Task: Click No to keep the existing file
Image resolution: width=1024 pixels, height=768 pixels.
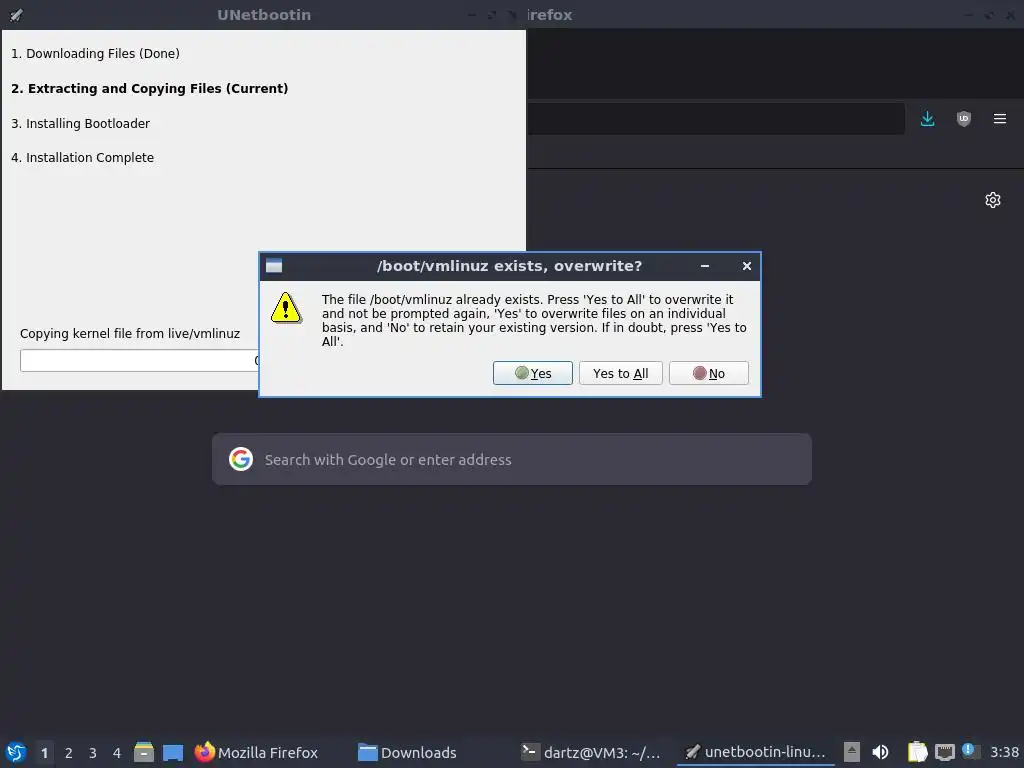Action: pyautogui.click(x=709, y=373)
